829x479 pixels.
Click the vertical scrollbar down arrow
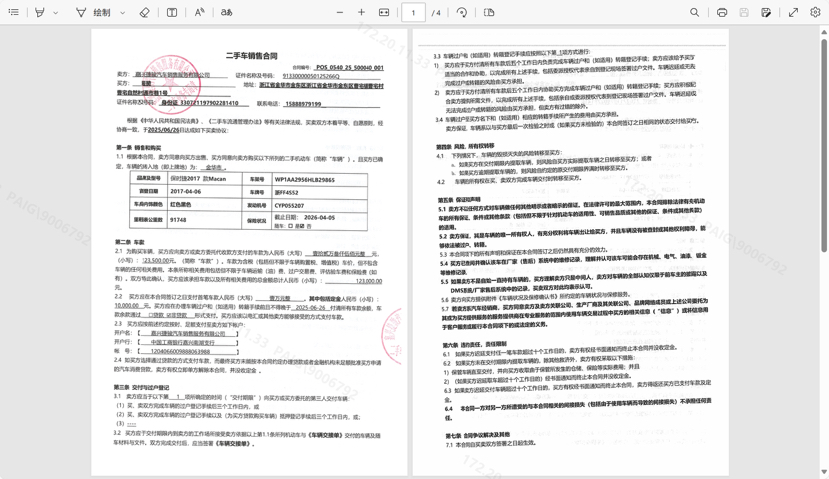point(824,472)
